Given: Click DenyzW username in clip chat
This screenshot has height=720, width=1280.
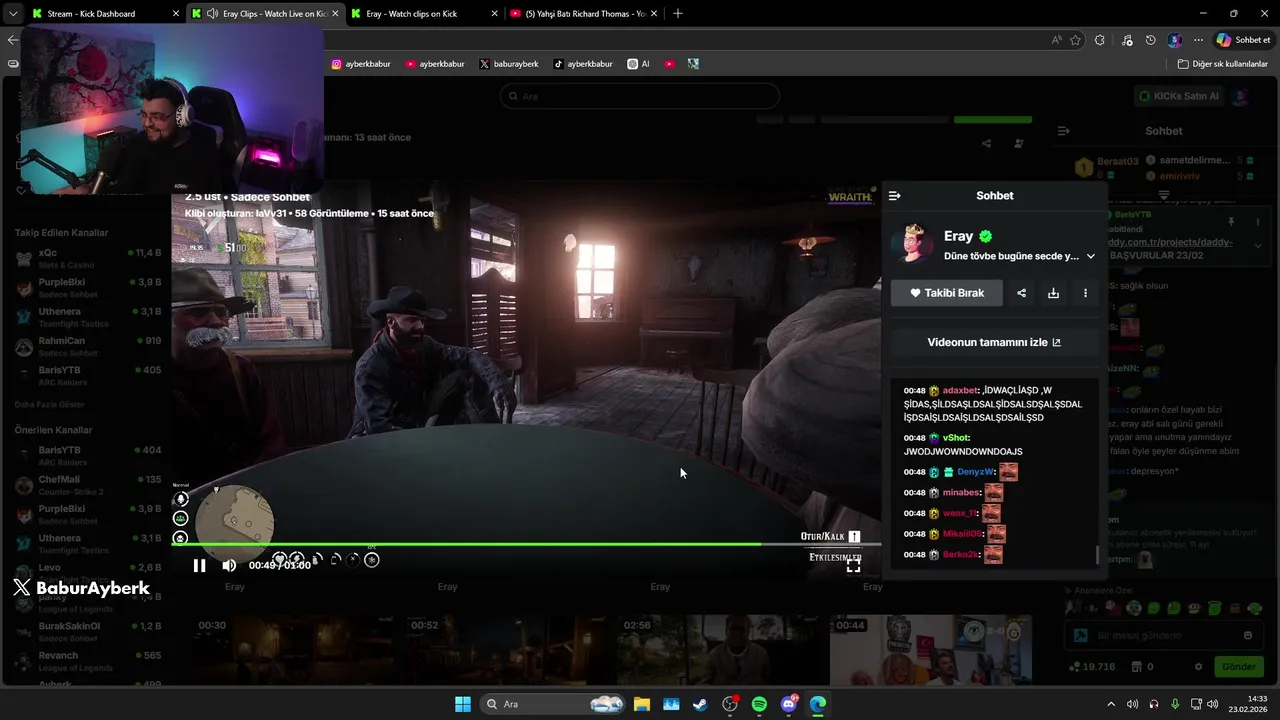Looking at the screenshot, I should [975, 472].
